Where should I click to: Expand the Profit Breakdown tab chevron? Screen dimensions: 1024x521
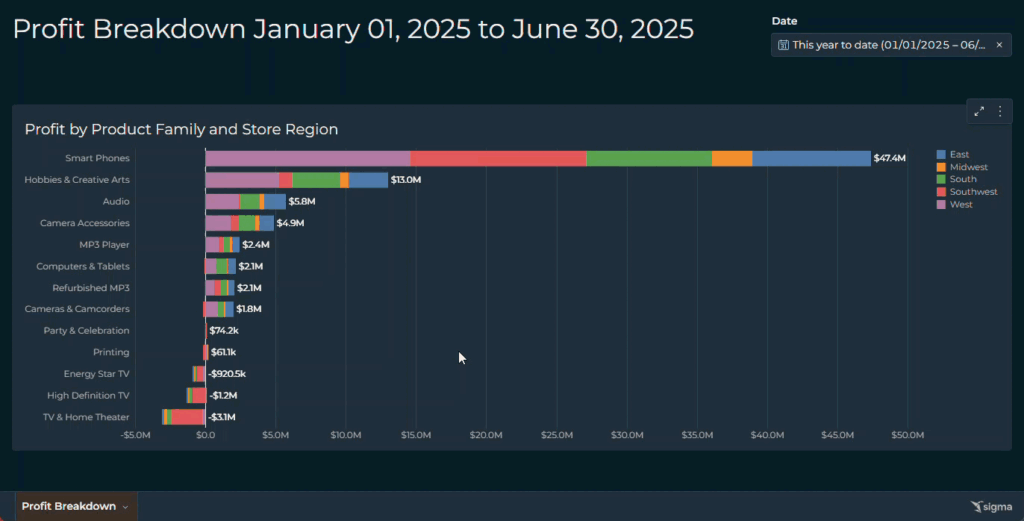125,507
